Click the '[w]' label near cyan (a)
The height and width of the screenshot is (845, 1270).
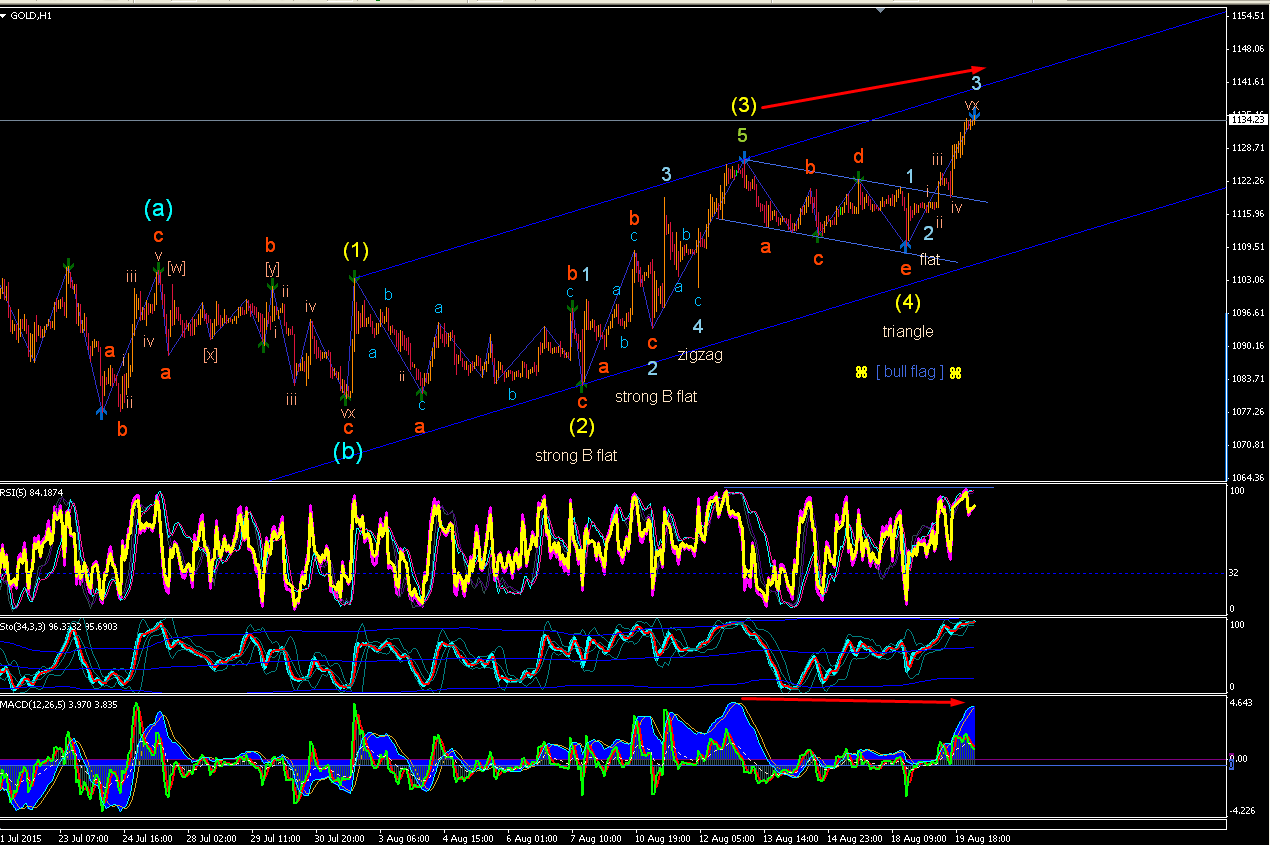click(x=176, y=267)
